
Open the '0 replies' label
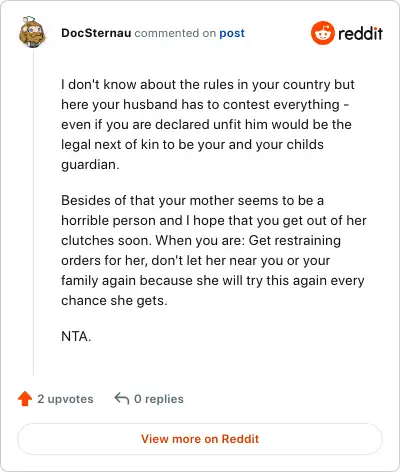pos(159,399)
